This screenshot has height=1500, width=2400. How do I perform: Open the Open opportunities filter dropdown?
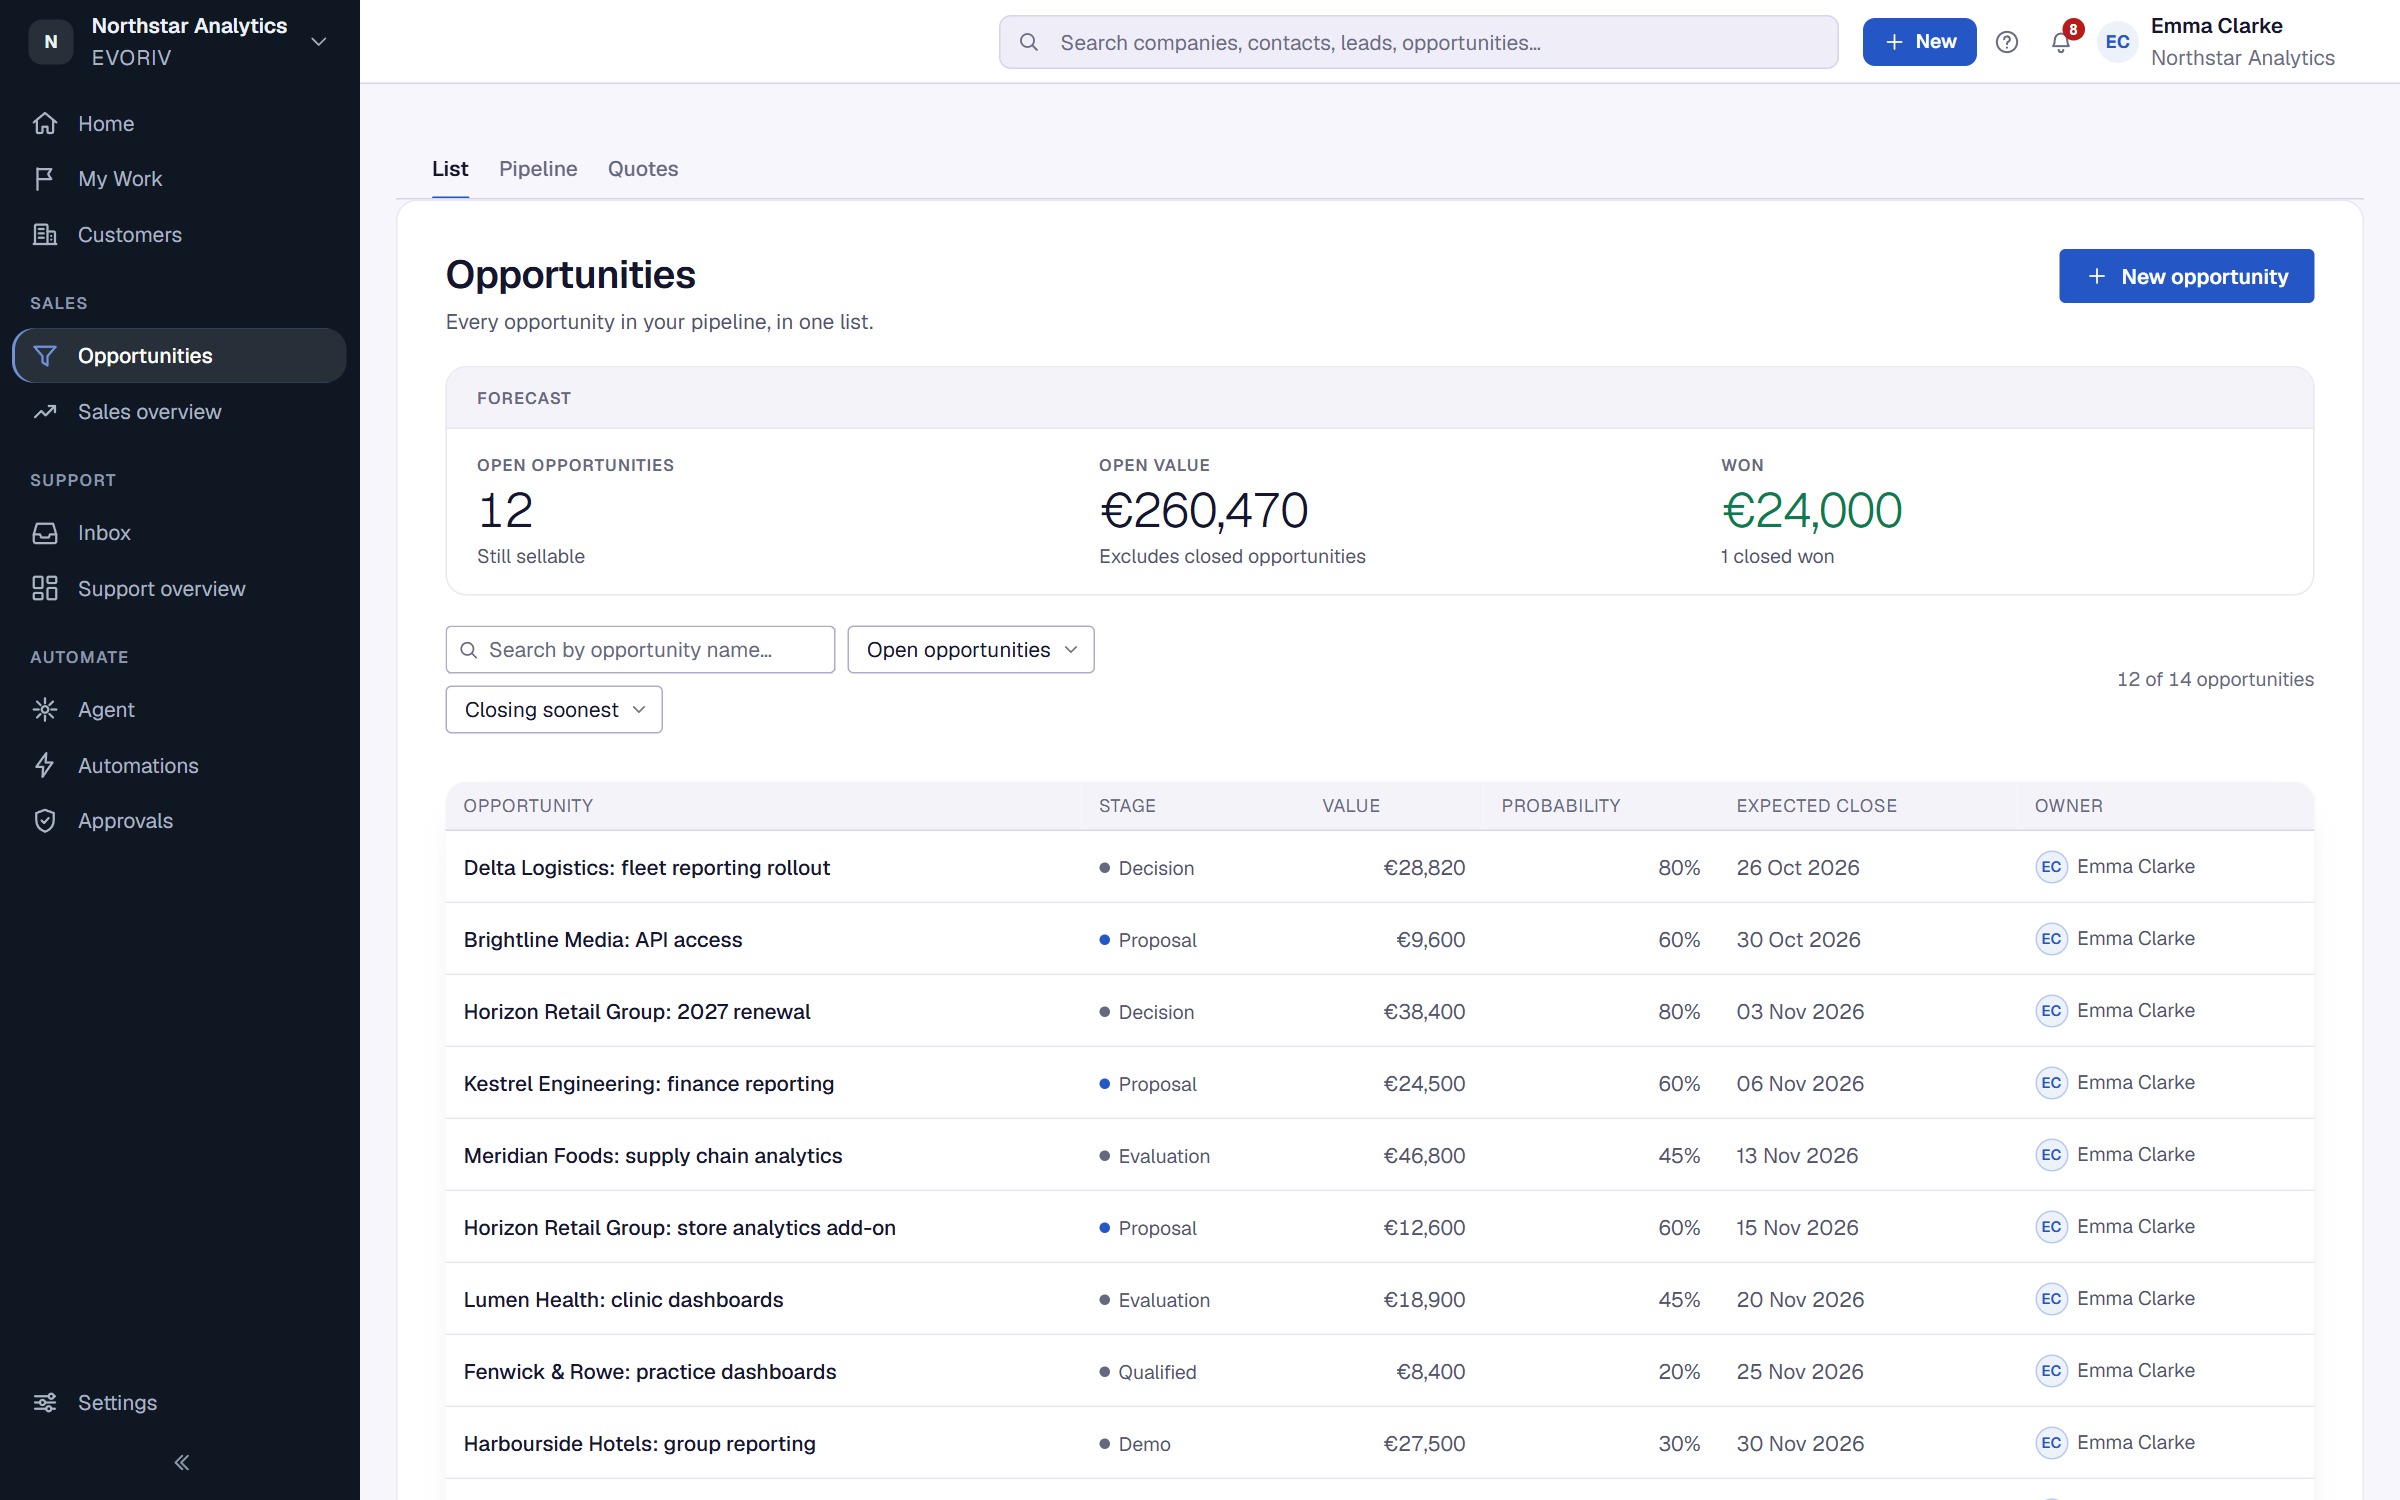click(x=970, y=650)
